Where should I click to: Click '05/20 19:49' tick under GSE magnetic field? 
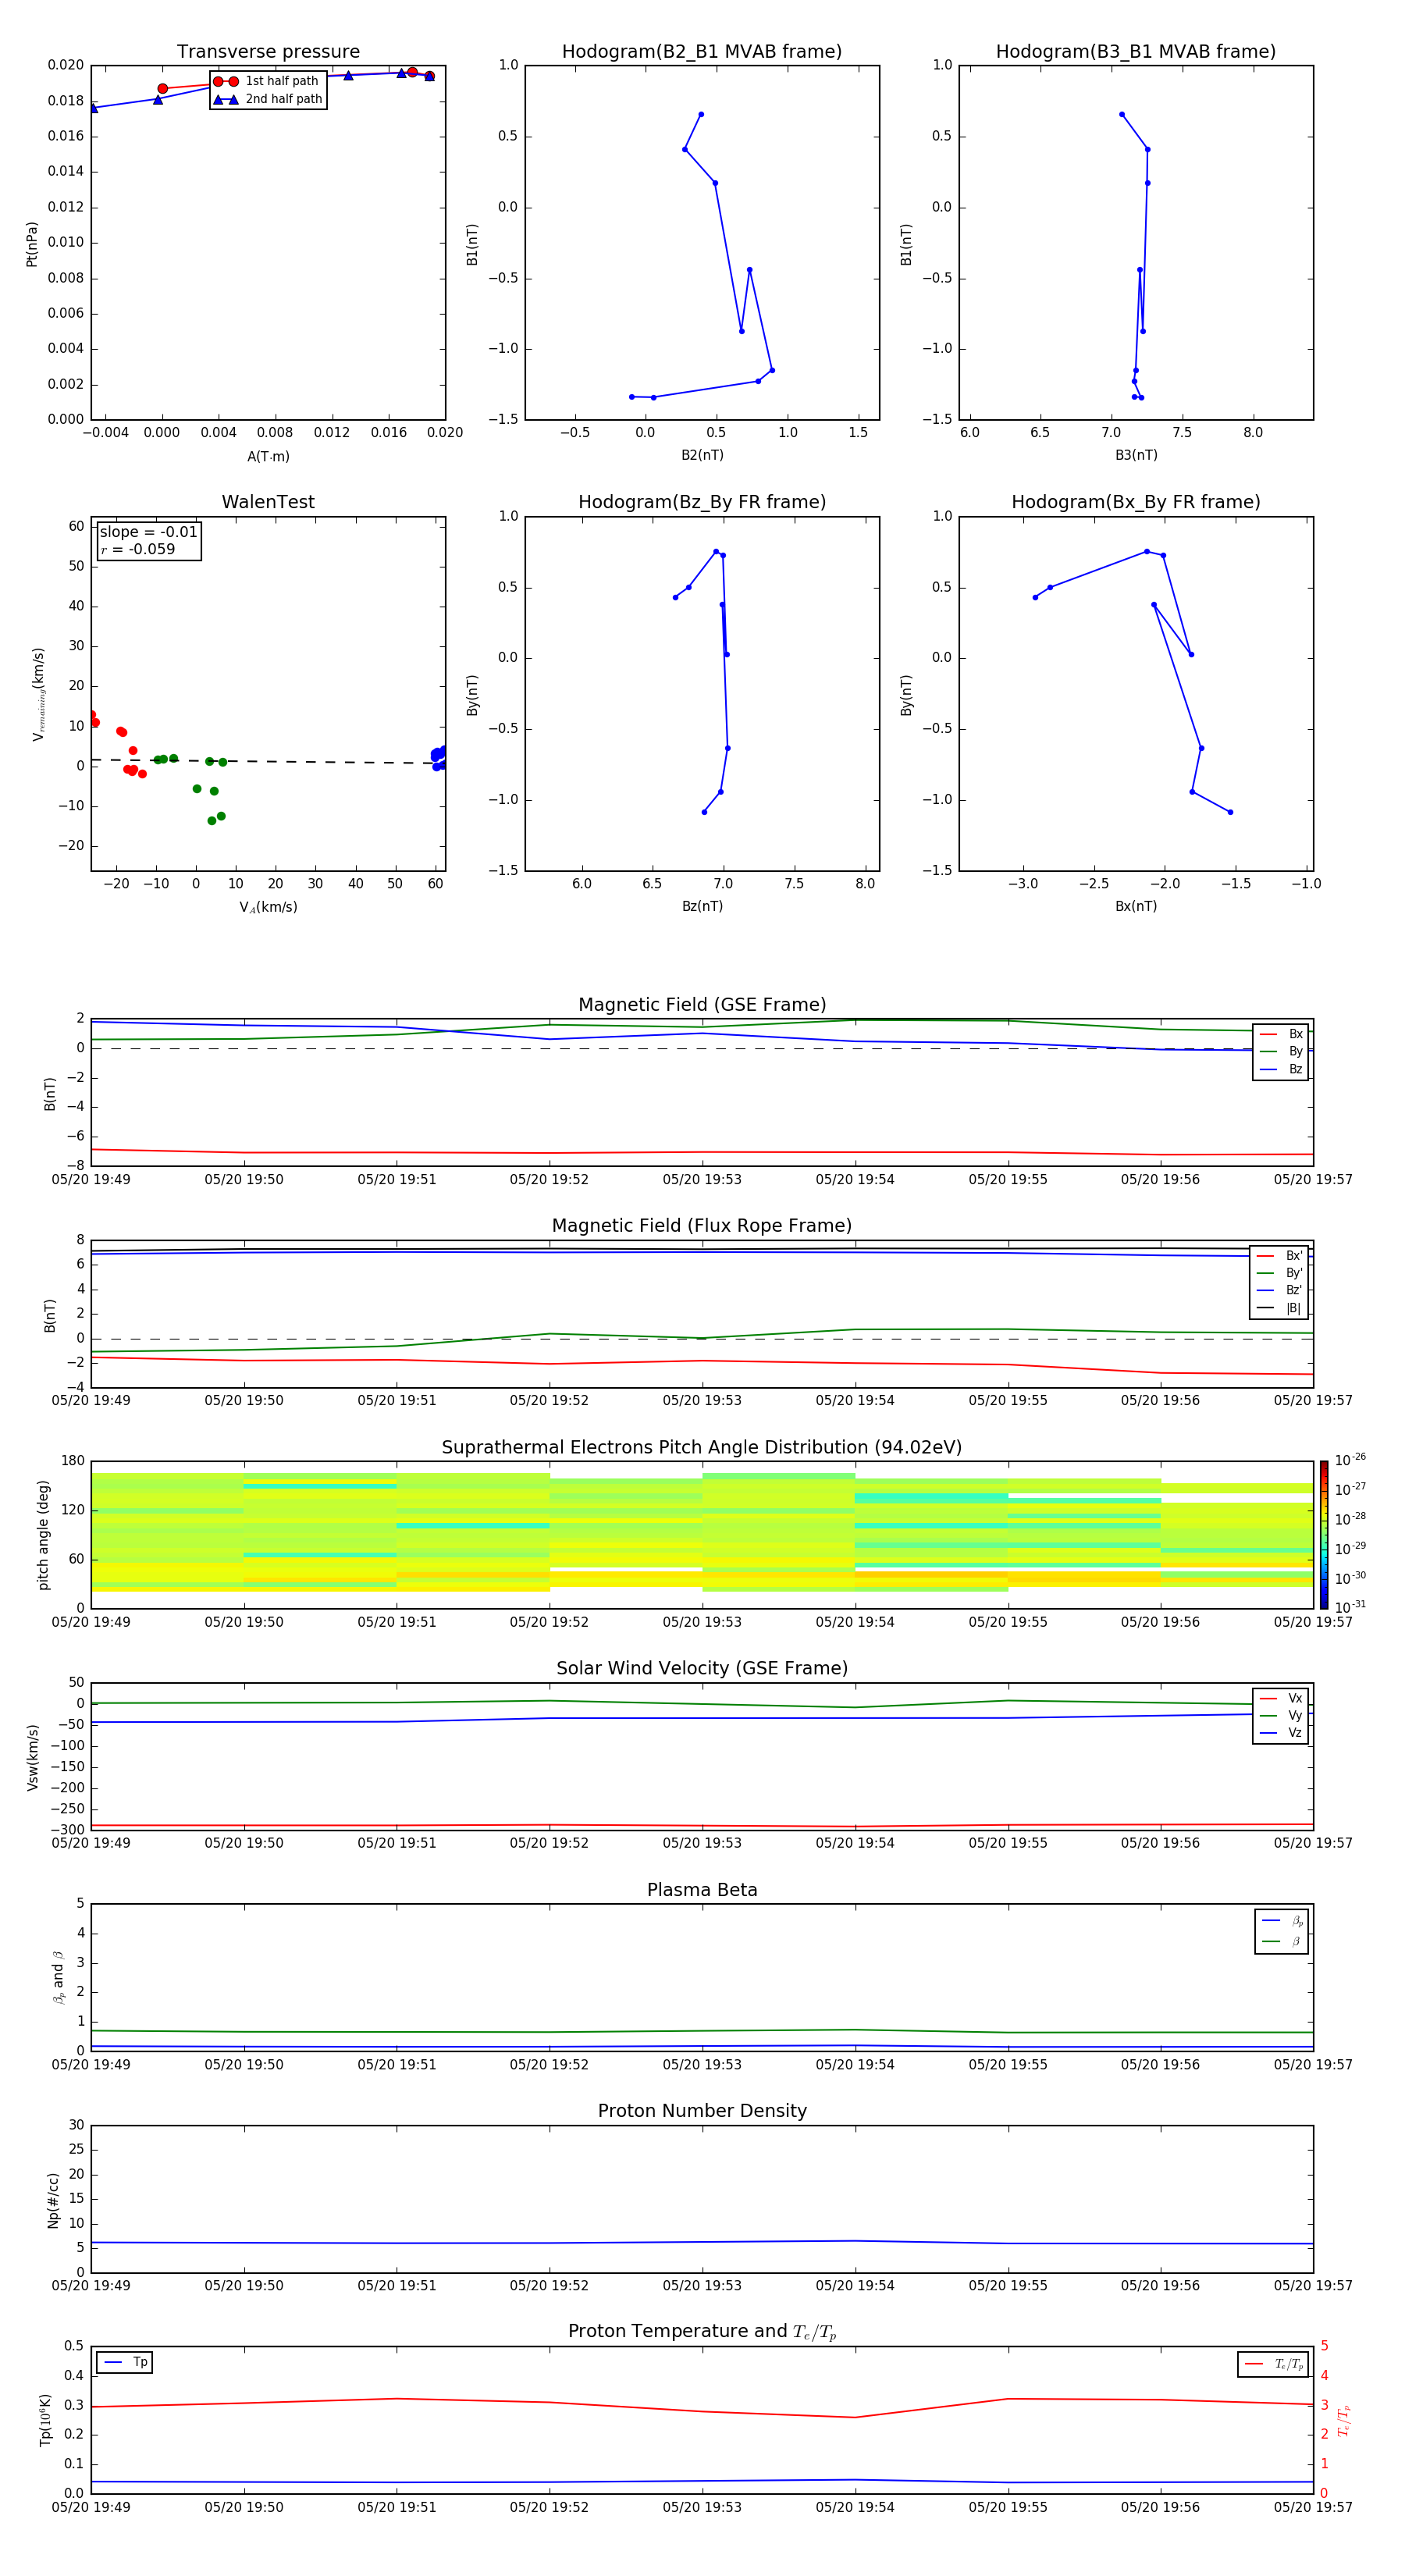[x=91, y=1179]
